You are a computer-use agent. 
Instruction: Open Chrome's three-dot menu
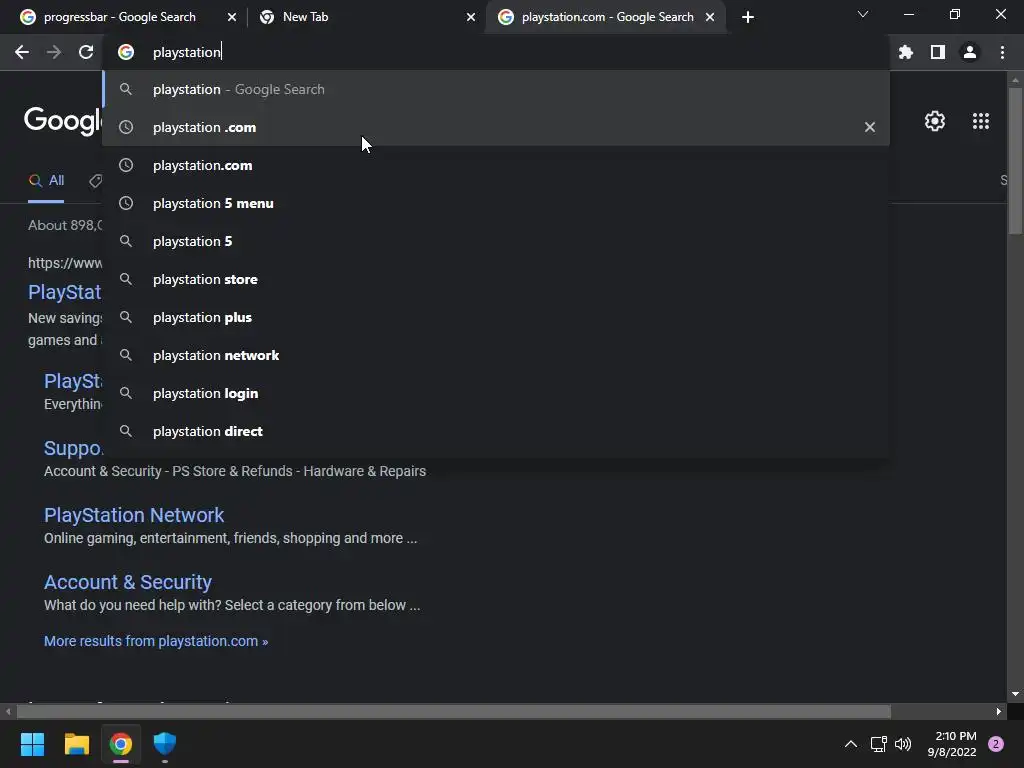[1002, 52]
